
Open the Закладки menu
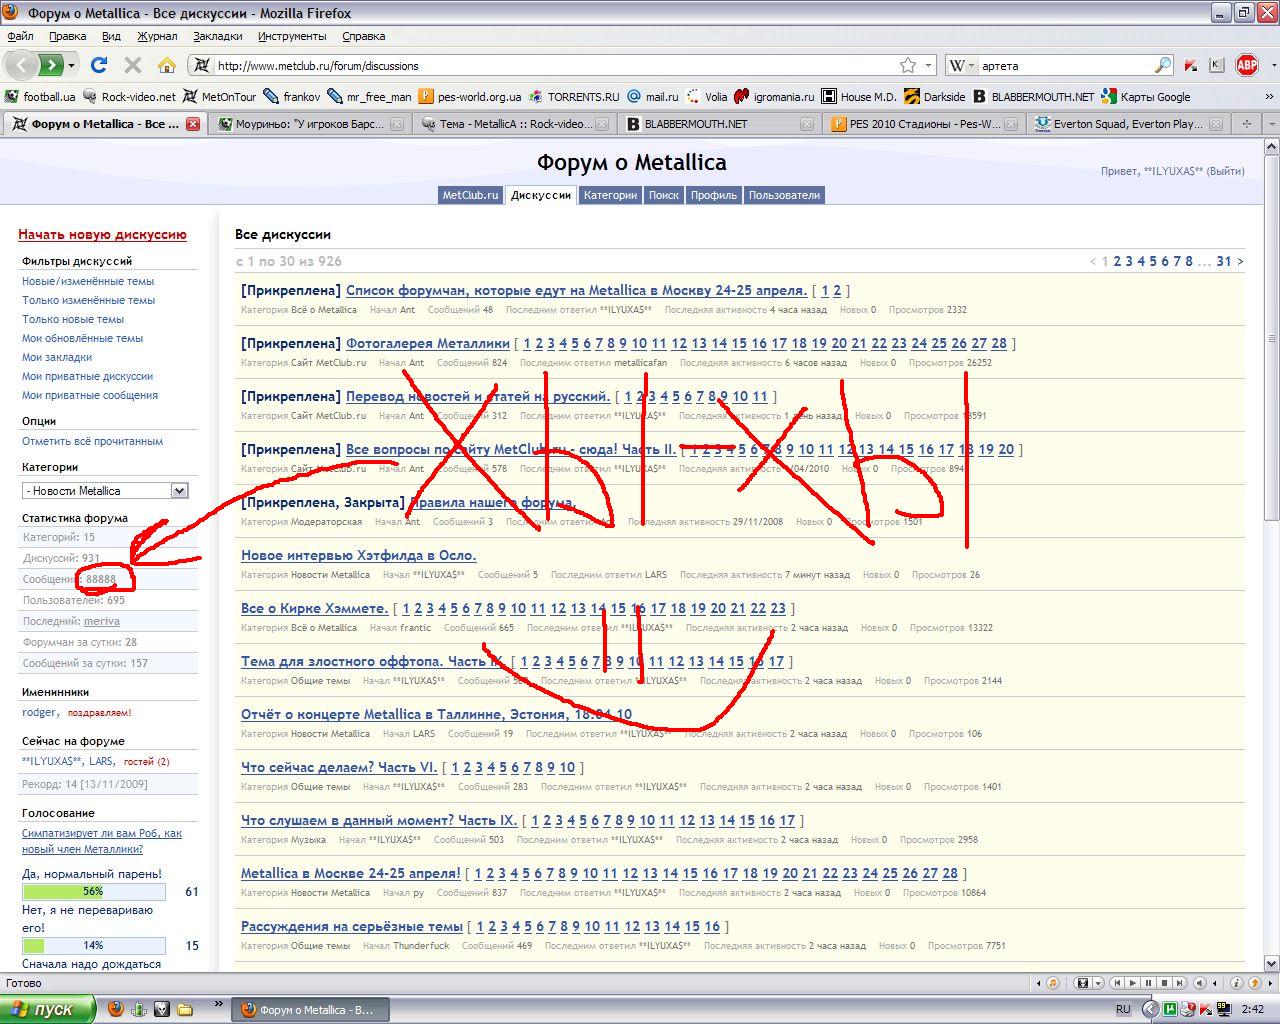point(217,36)
